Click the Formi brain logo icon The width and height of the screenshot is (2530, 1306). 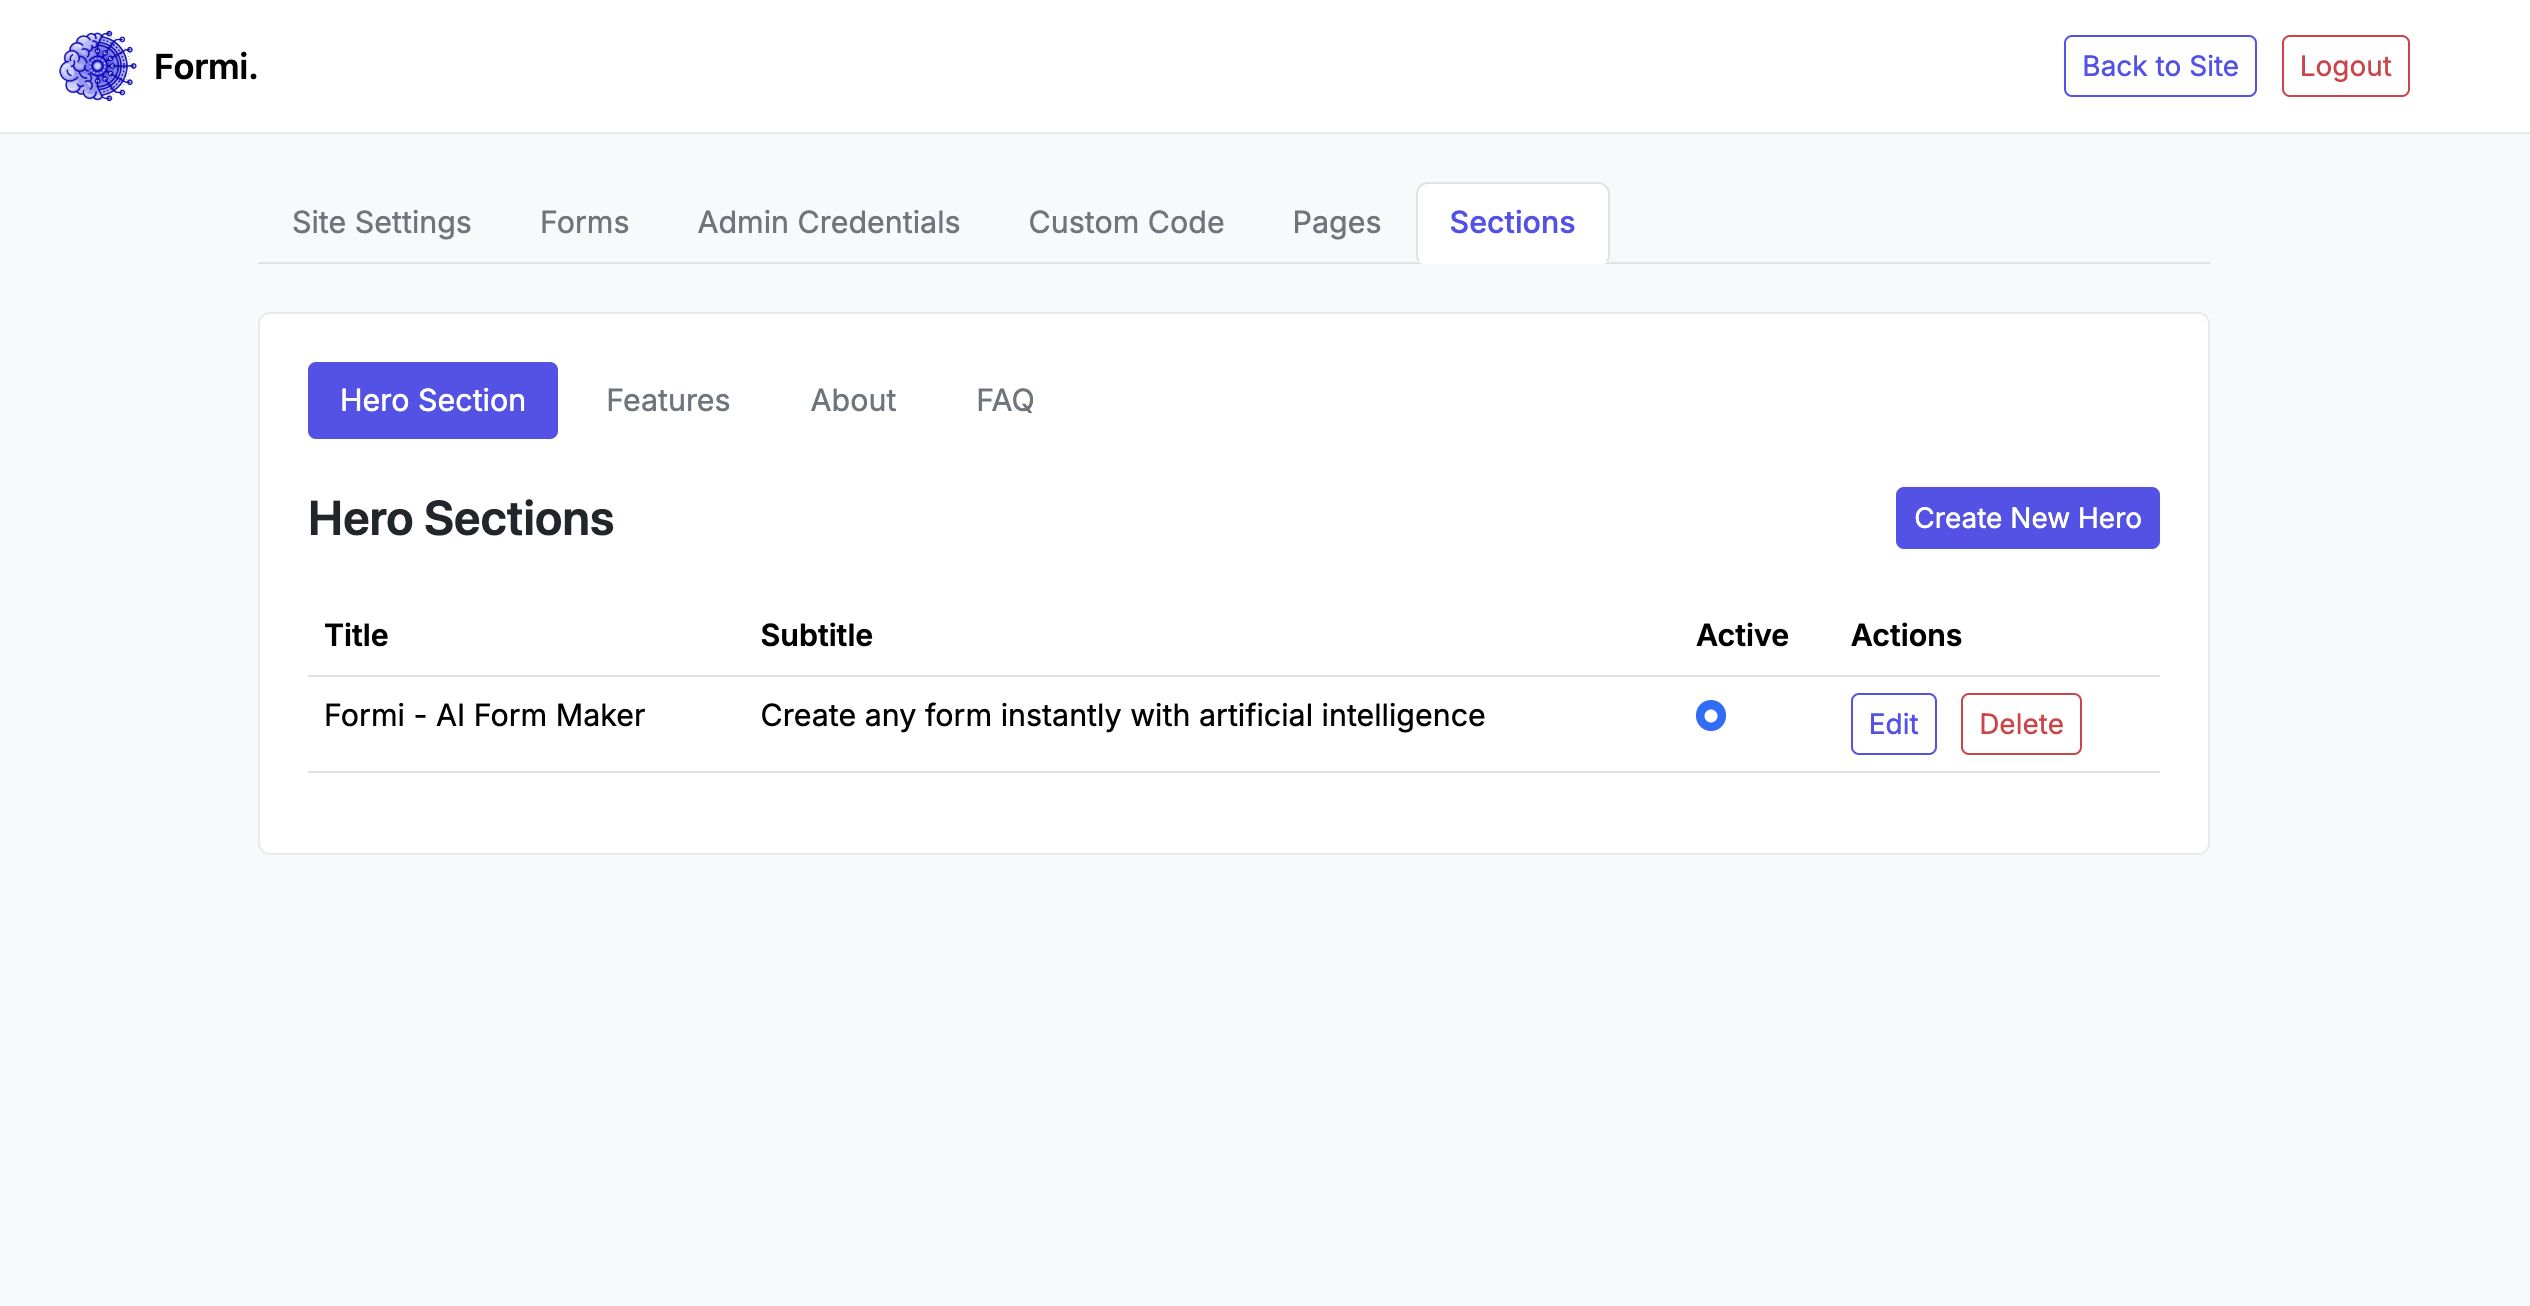click(x=97, y=66)
